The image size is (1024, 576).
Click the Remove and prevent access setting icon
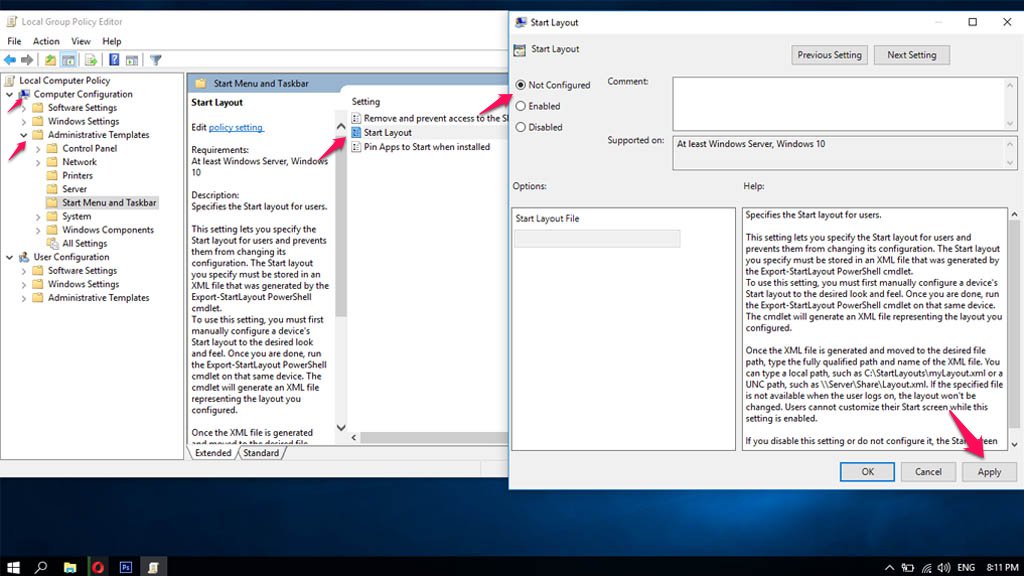coord(356,118)
